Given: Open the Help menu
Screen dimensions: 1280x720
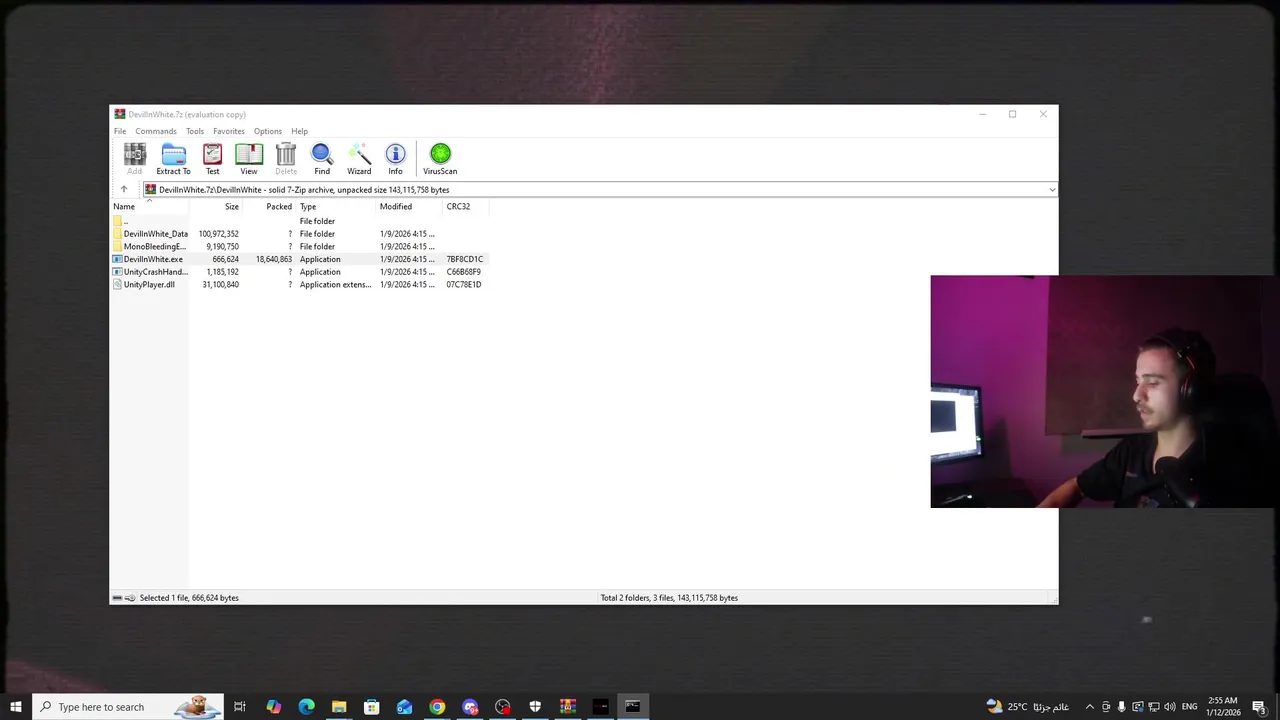Looking at the screenshot, I should coord(300,131).
